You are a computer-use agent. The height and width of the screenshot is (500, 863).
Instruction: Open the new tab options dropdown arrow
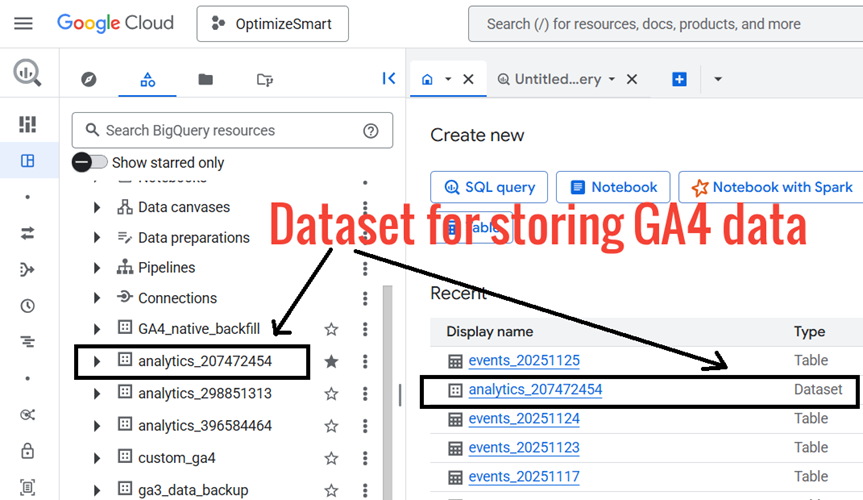[718, 79]
